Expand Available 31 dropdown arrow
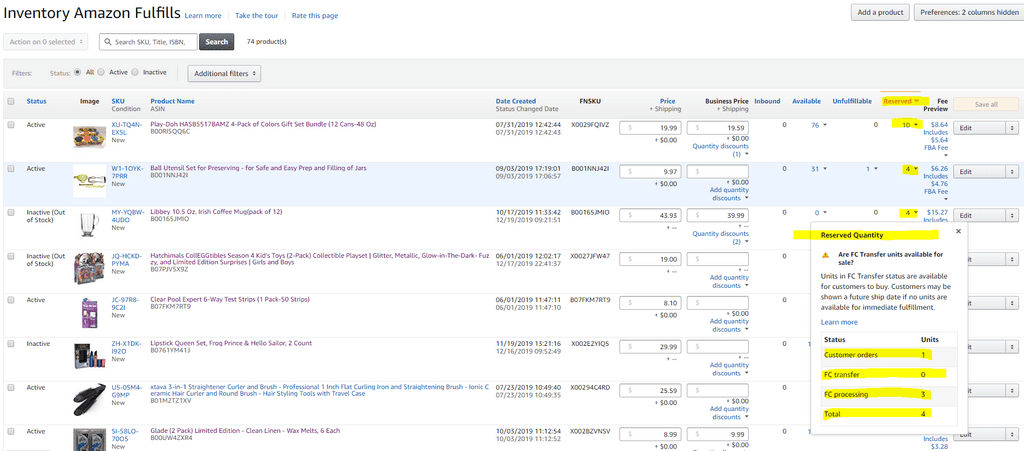1024x451 pixels. tap(824, 169)
